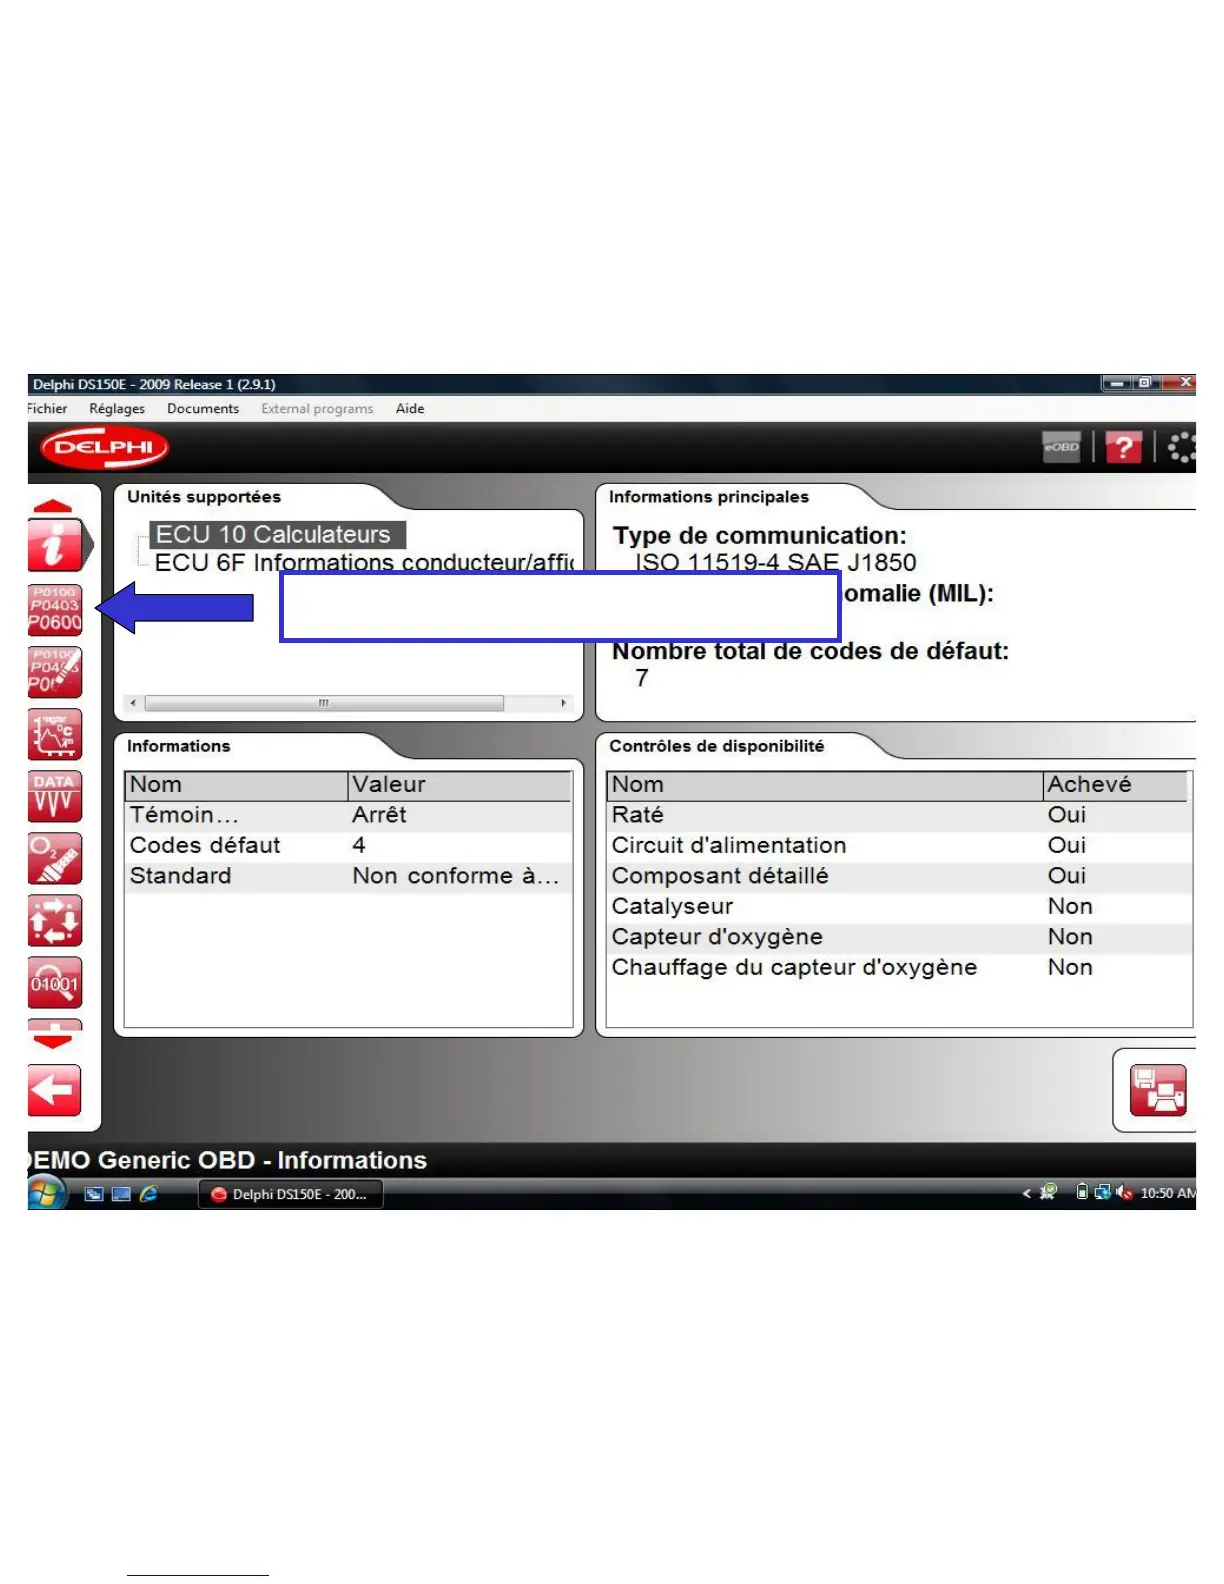This screenshot has height=1584, width=1224.
Task: Click the Contrôles de disponibilité panel title
Action: coord(717,746)
